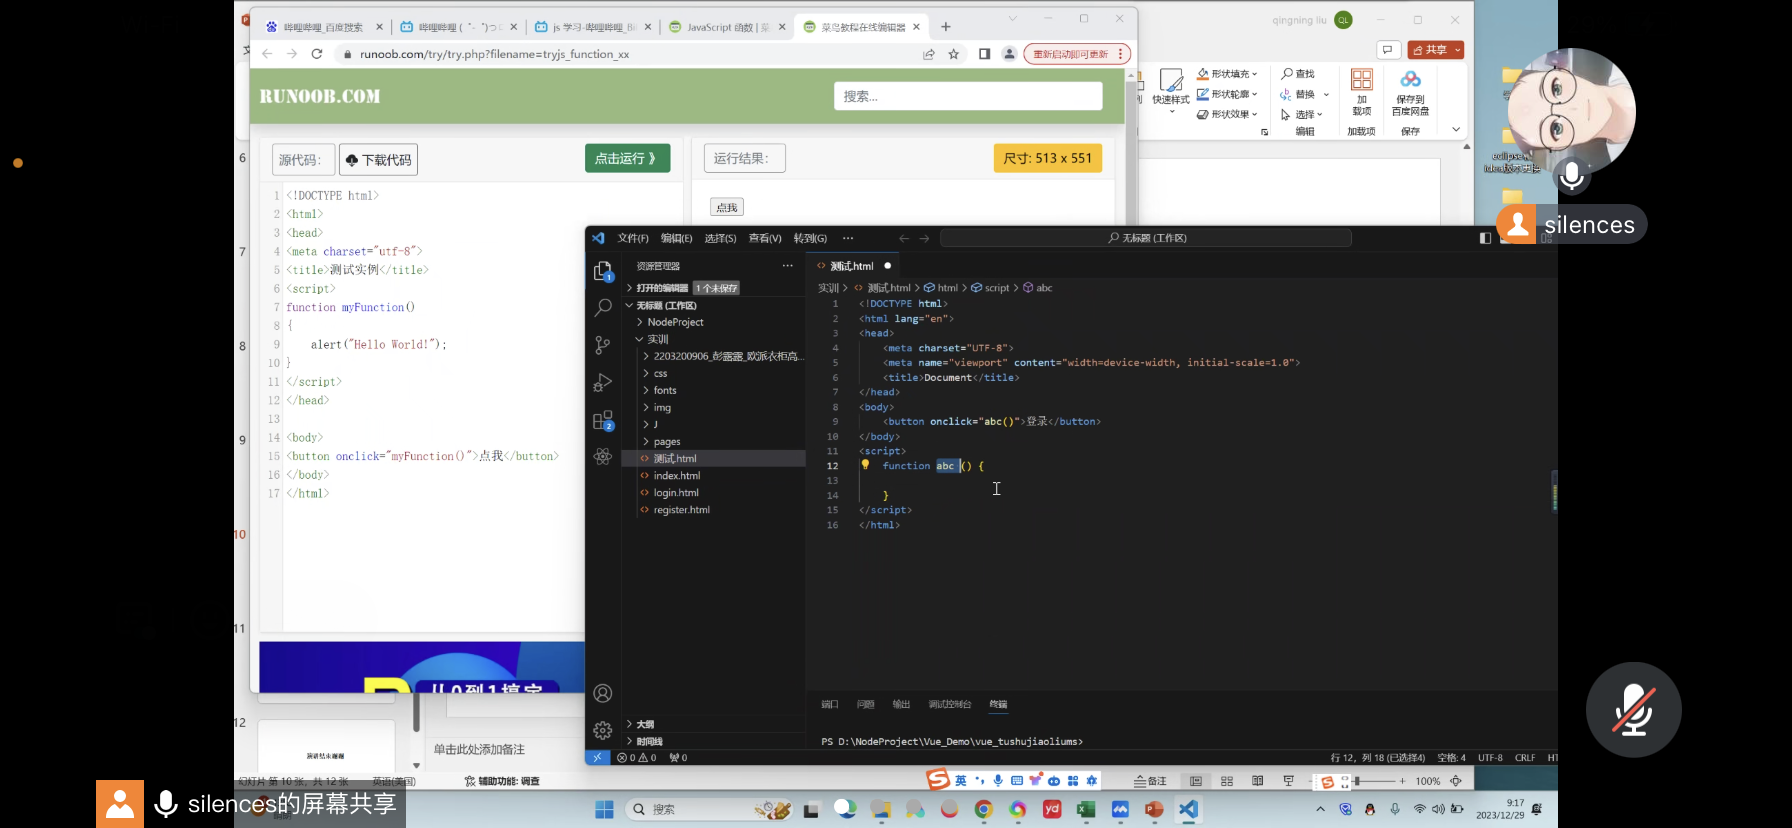Open PowerPoint comments pane icon

pos(1388,50)
